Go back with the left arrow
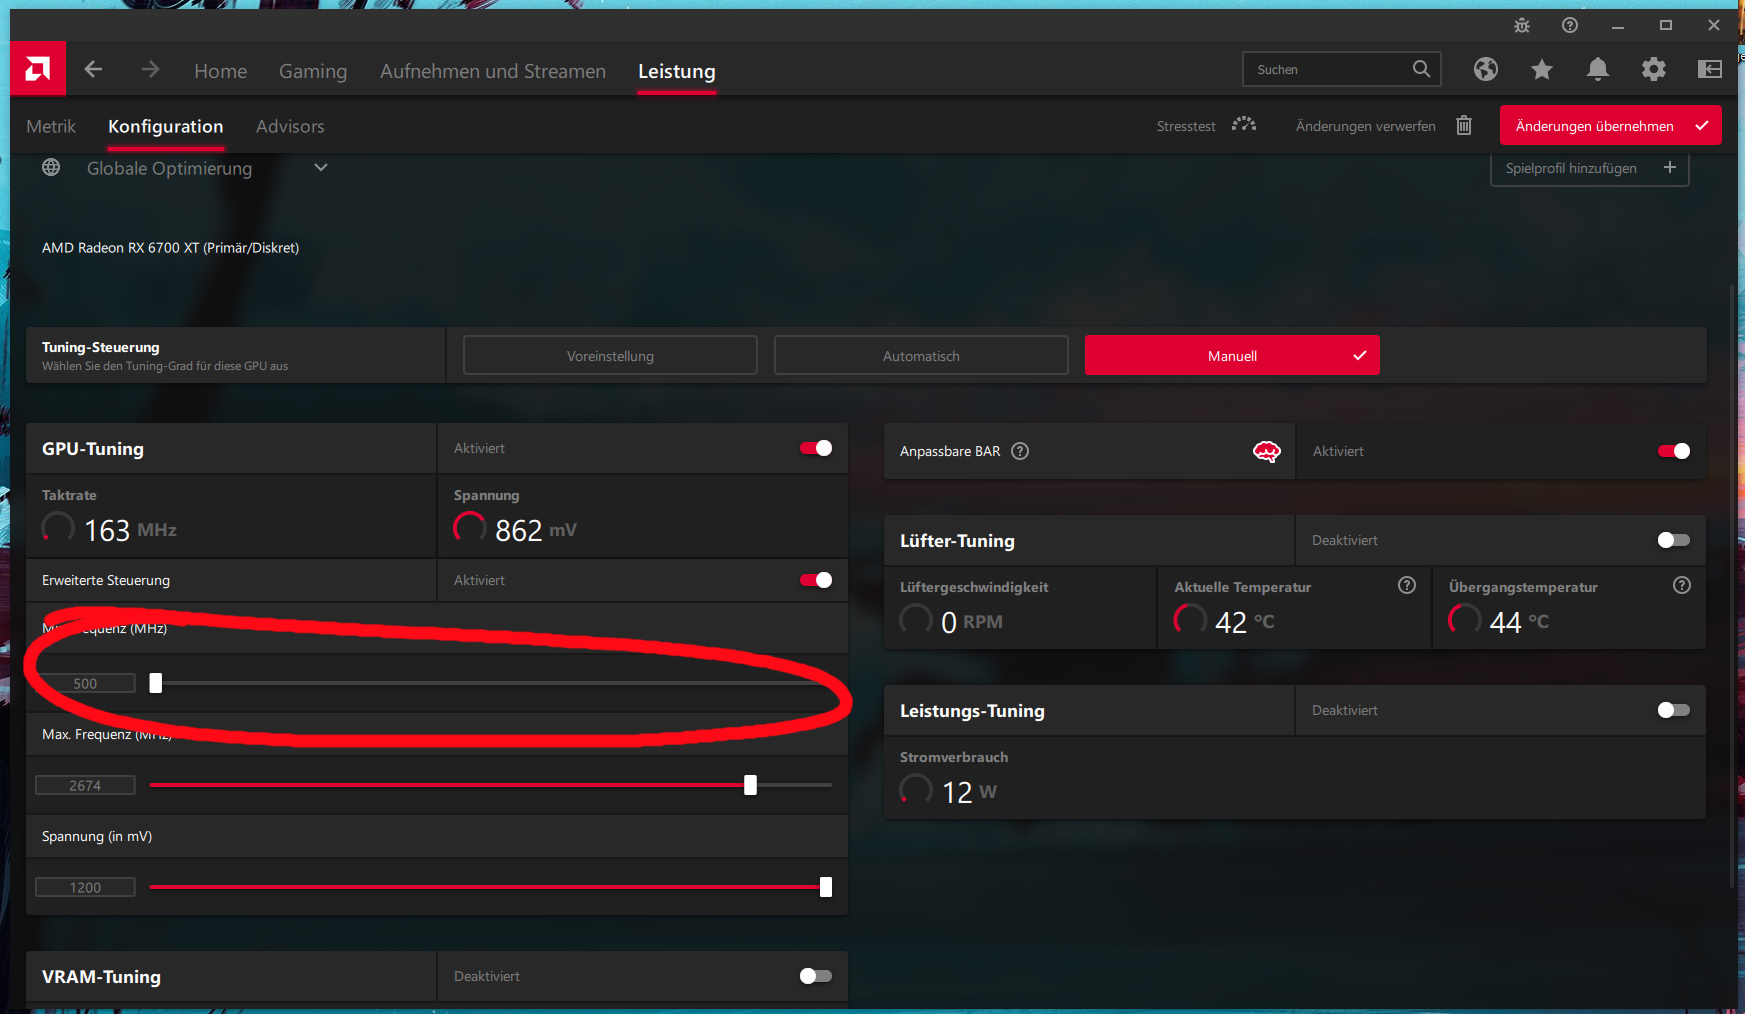The height and width of the screenshot is (1014, 1745). [93, 69]
